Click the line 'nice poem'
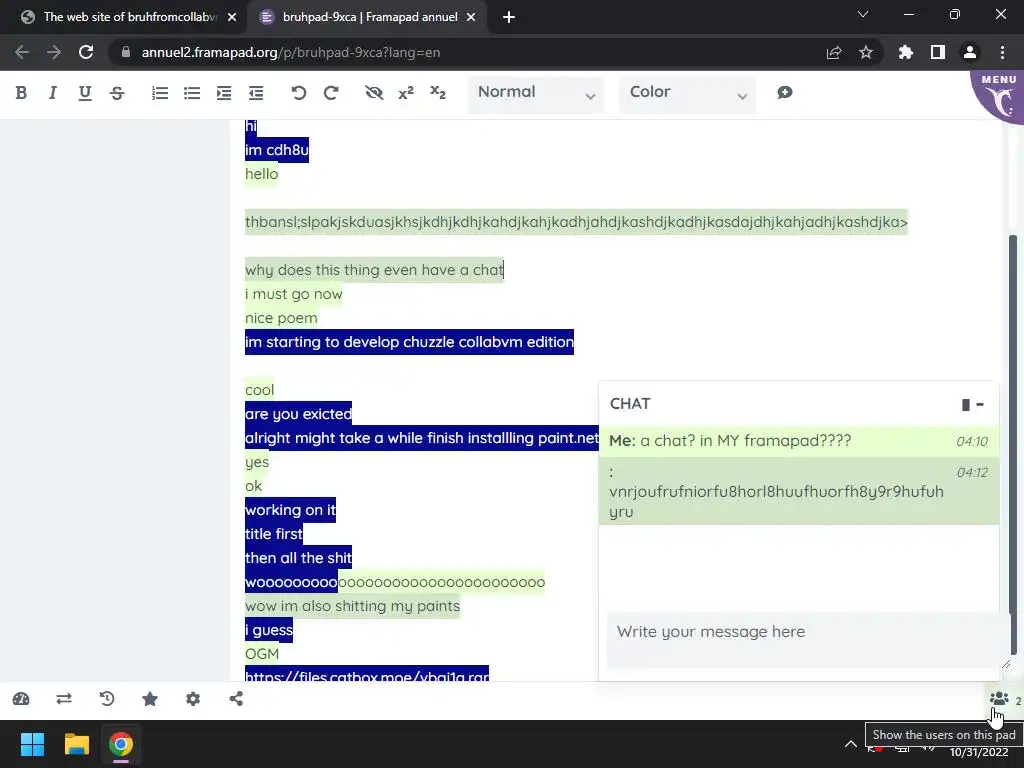1024x768 pixels. [281, 318]
